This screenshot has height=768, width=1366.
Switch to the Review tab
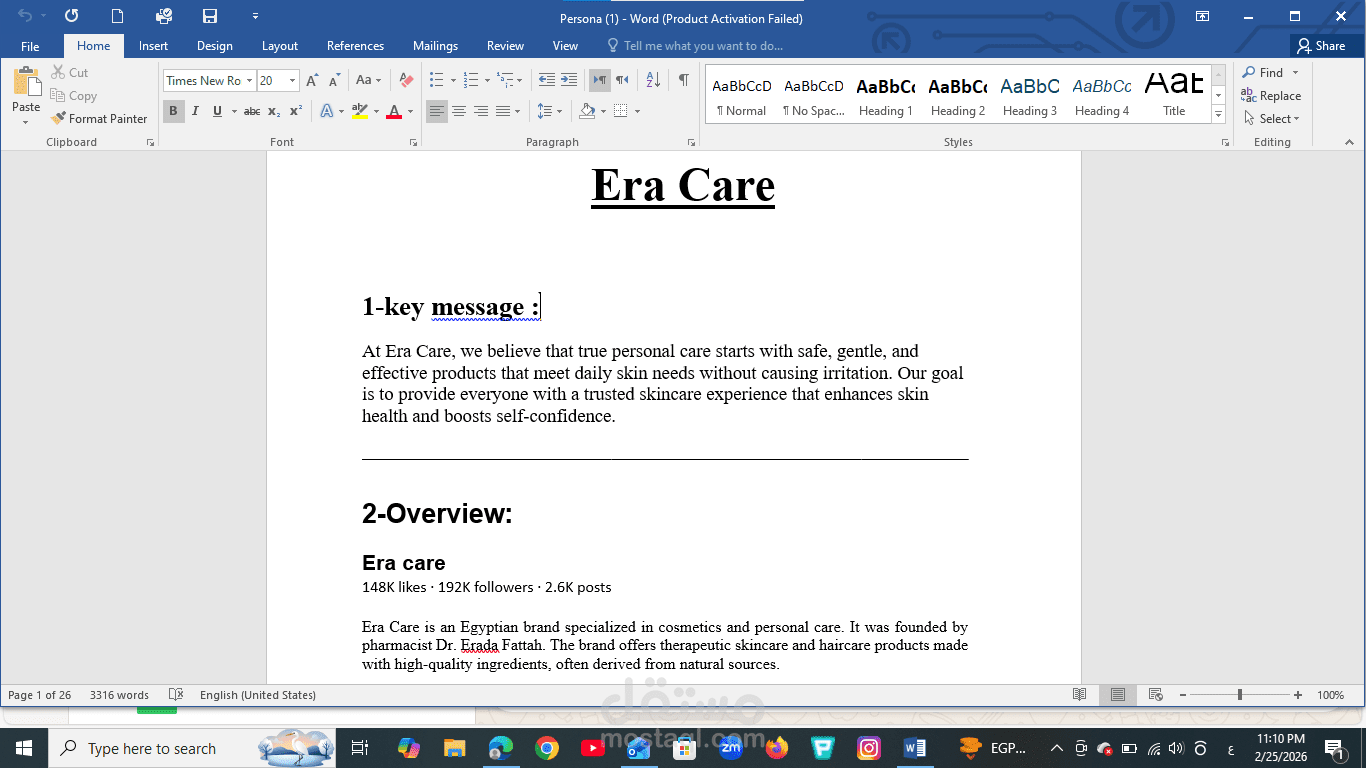point(505,46)
